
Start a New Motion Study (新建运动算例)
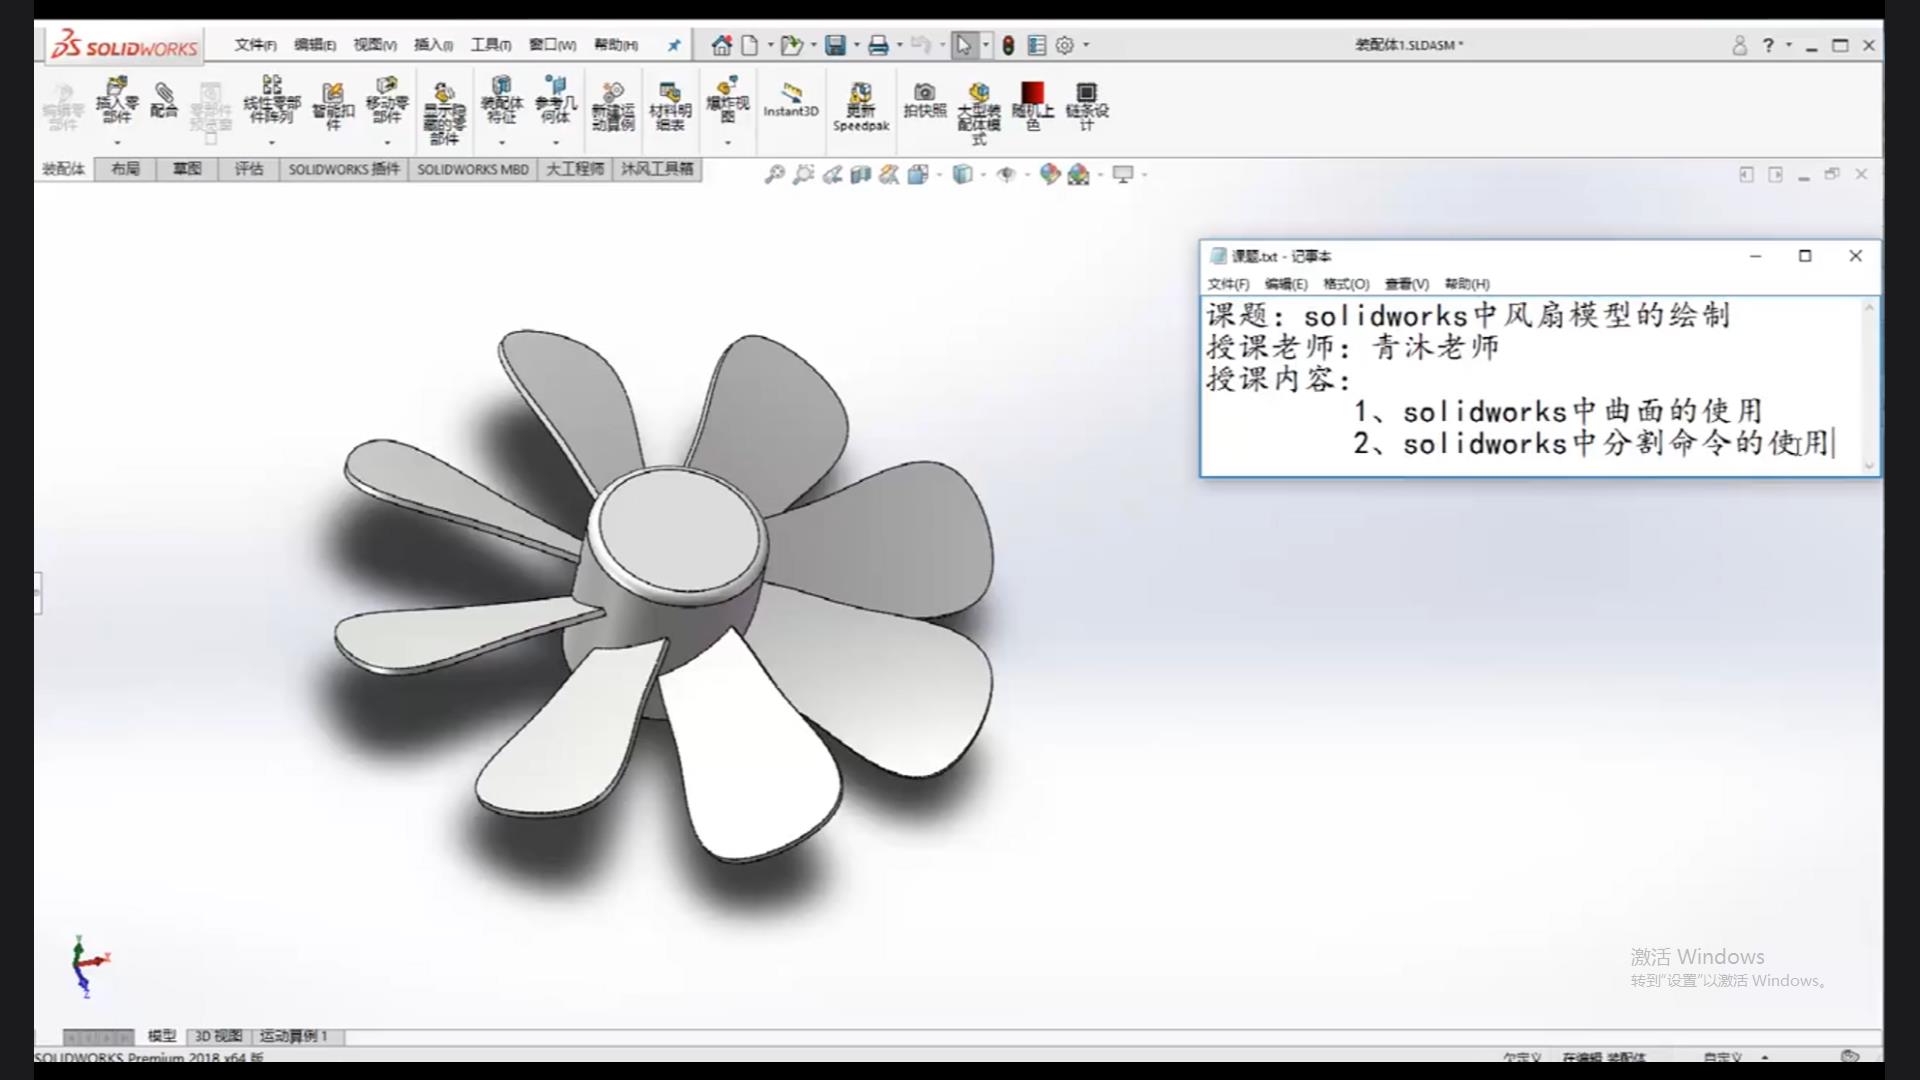click(613, 106)
